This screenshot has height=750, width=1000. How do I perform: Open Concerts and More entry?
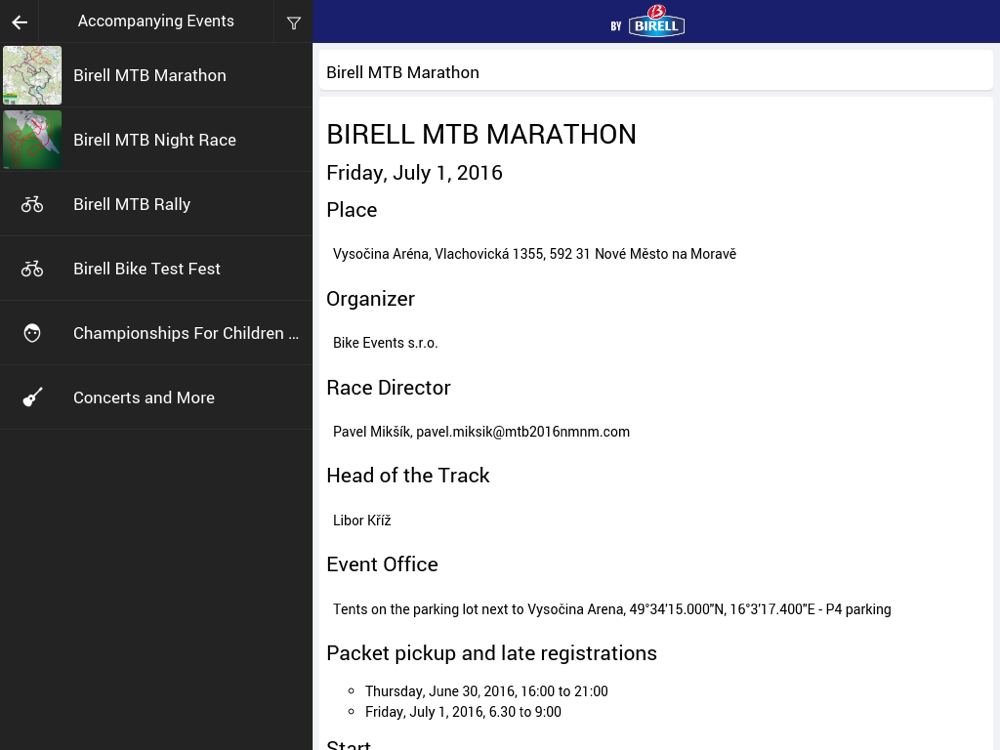coord(156,397)
